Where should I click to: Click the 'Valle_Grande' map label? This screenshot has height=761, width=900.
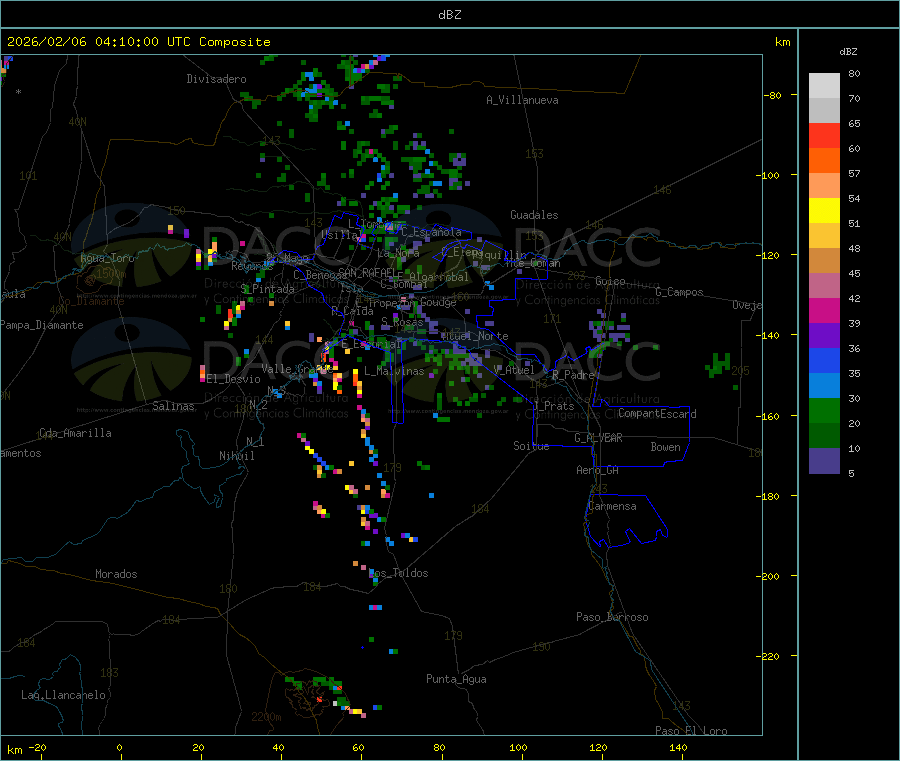click(x=297, y=369)
